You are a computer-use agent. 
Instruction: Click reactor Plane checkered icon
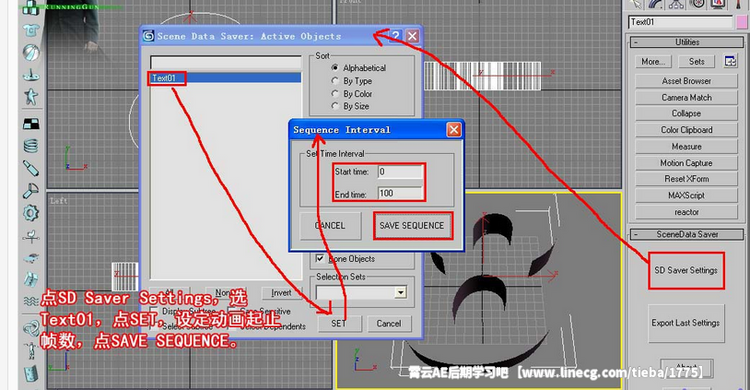(31, 123)
